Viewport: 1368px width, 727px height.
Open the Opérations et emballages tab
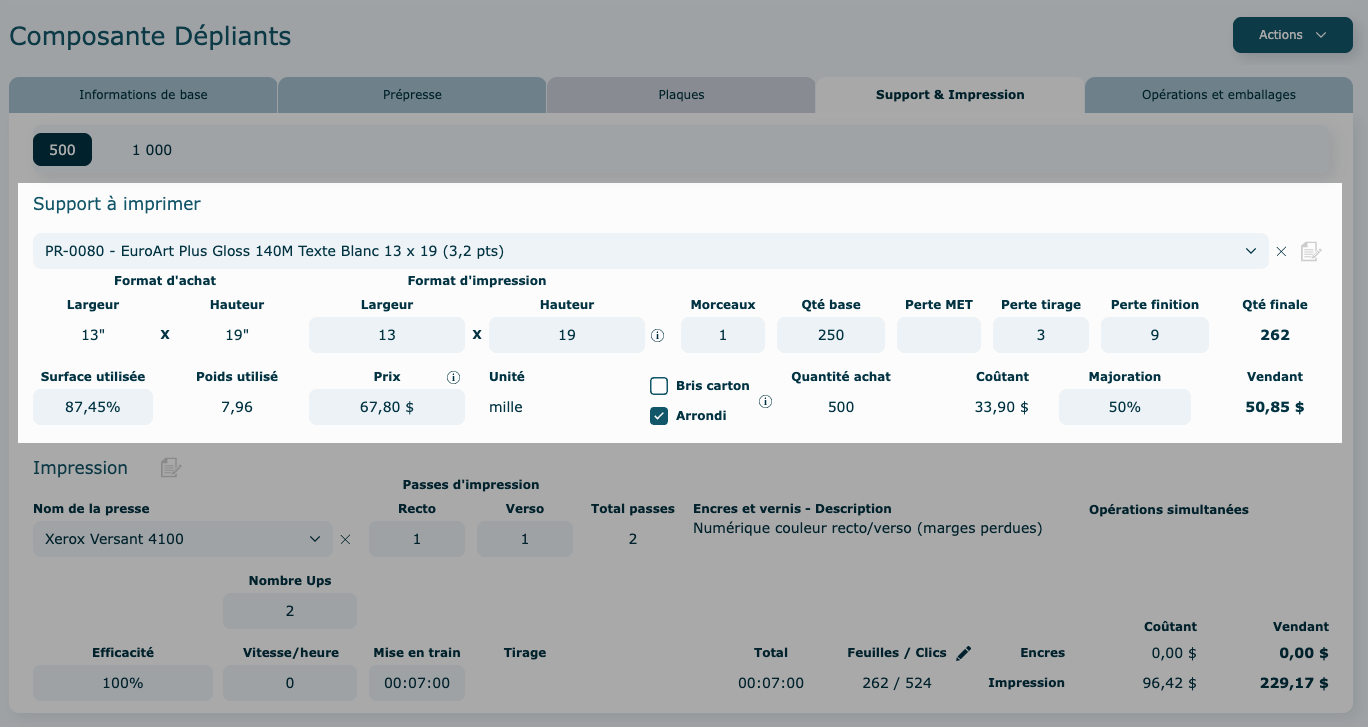click(x=1218, y=95)
